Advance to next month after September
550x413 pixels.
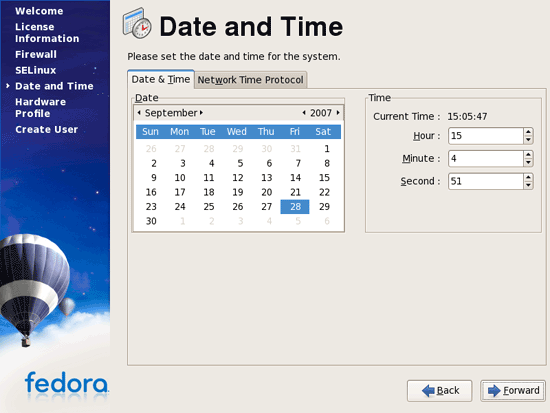(x=201, y=113)
